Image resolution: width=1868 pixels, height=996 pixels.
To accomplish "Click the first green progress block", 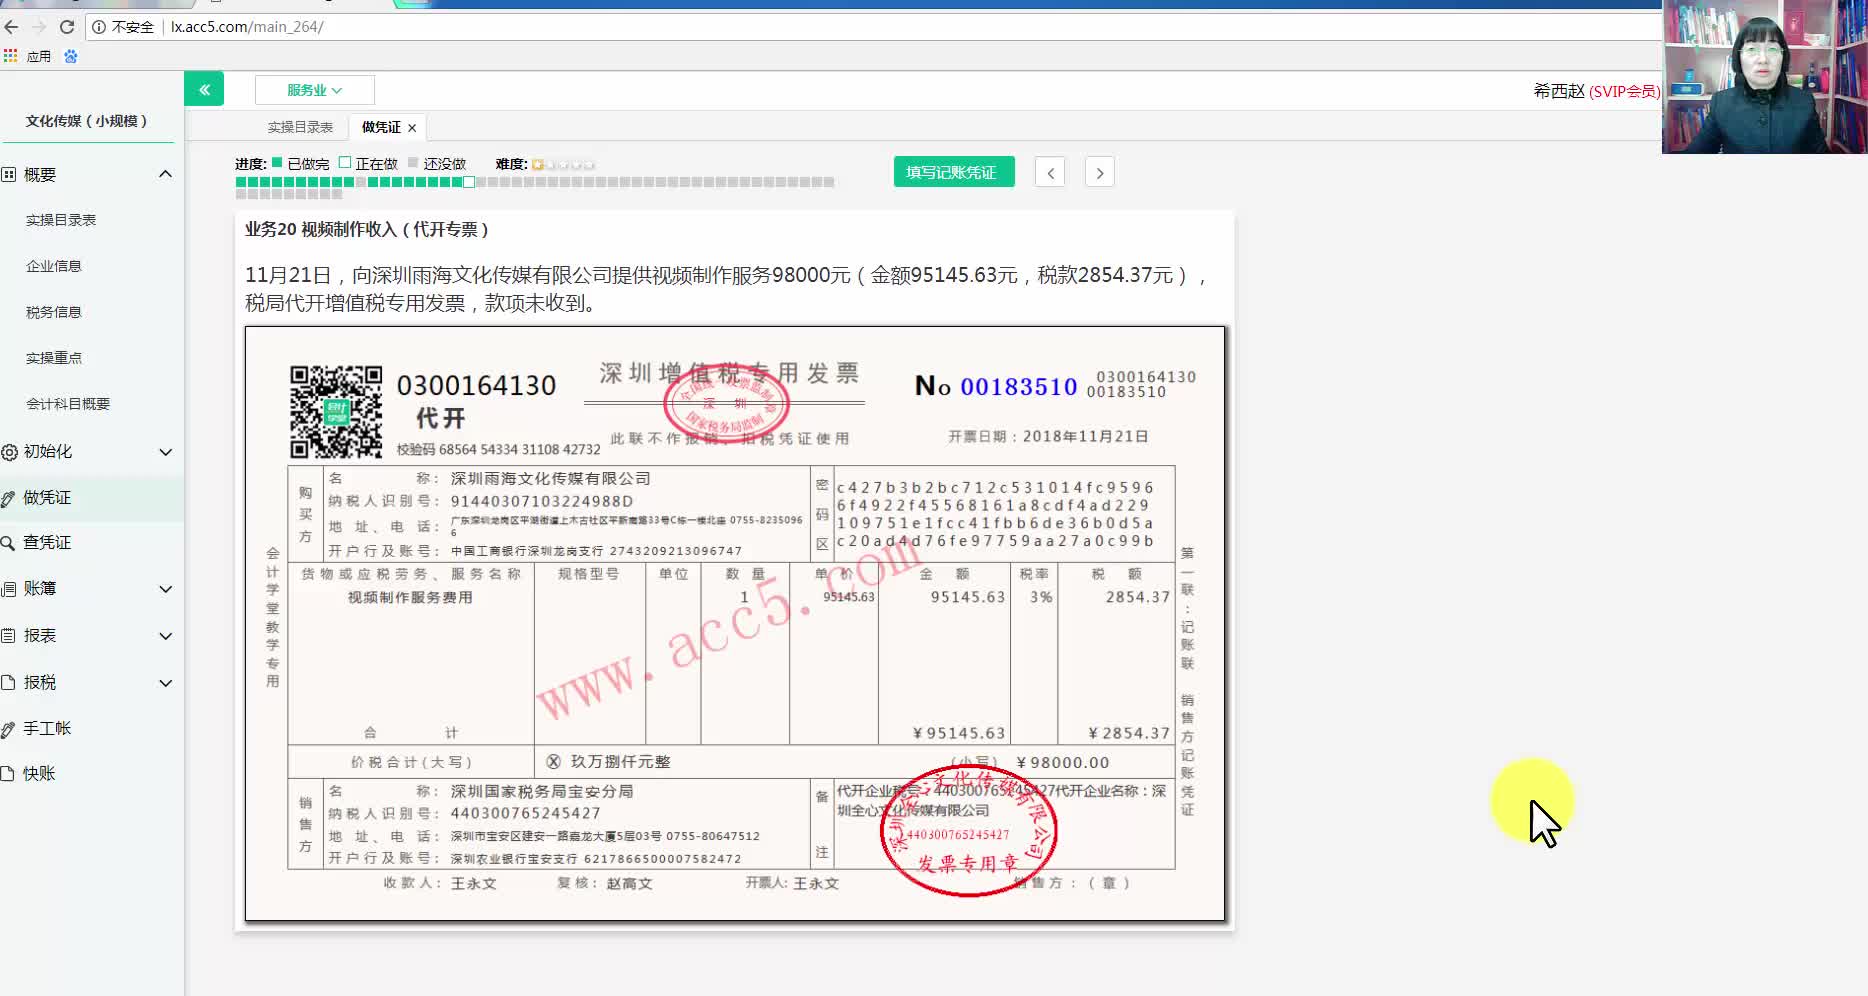I will coord(241,182).
